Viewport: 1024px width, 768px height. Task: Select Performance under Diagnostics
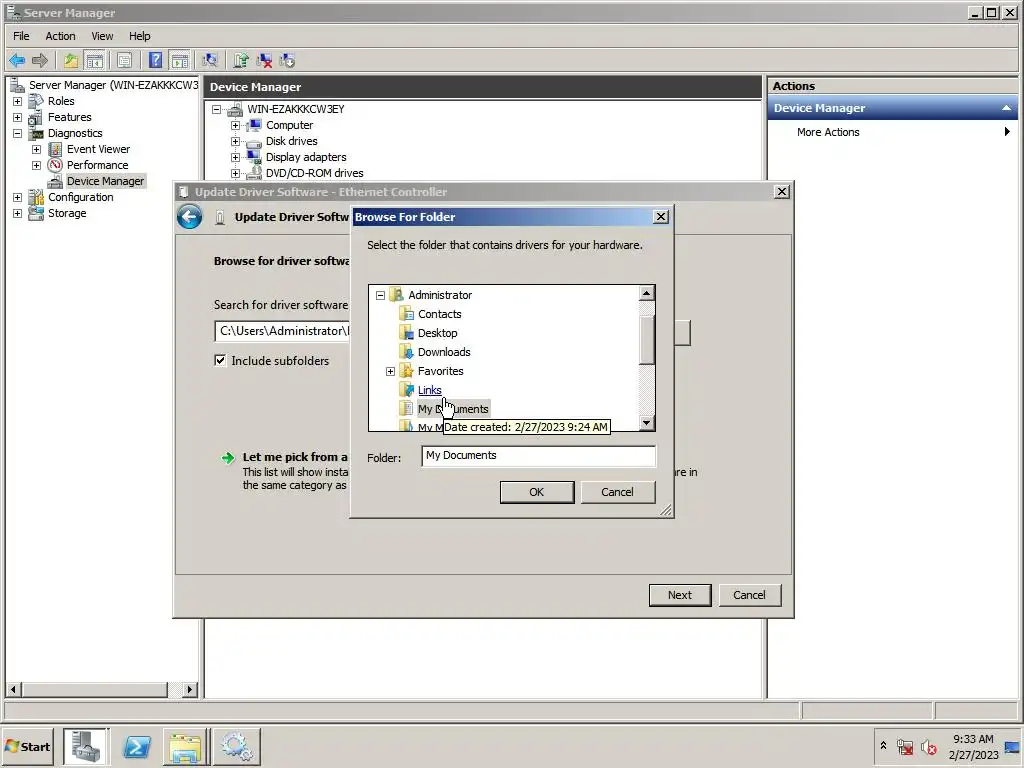coord(97,165)
